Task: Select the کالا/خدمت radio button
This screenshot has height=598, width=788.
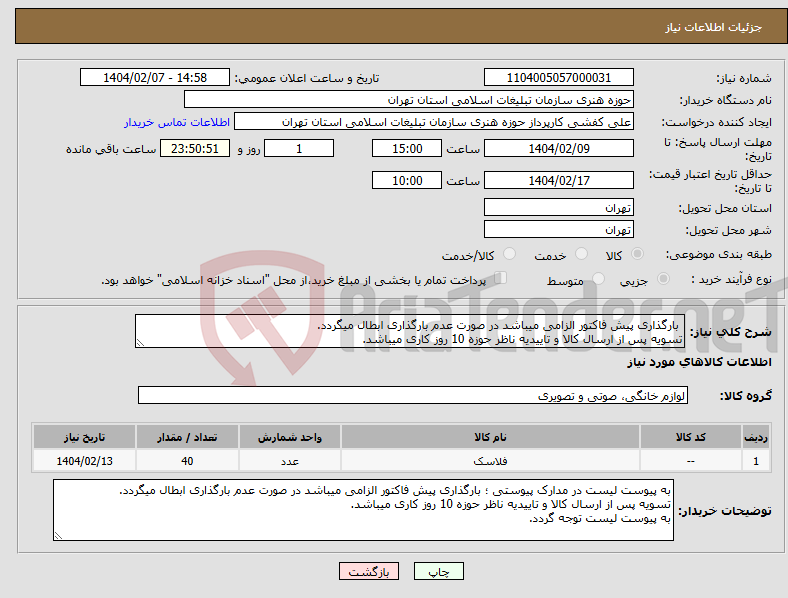Action: click(510, 254)
